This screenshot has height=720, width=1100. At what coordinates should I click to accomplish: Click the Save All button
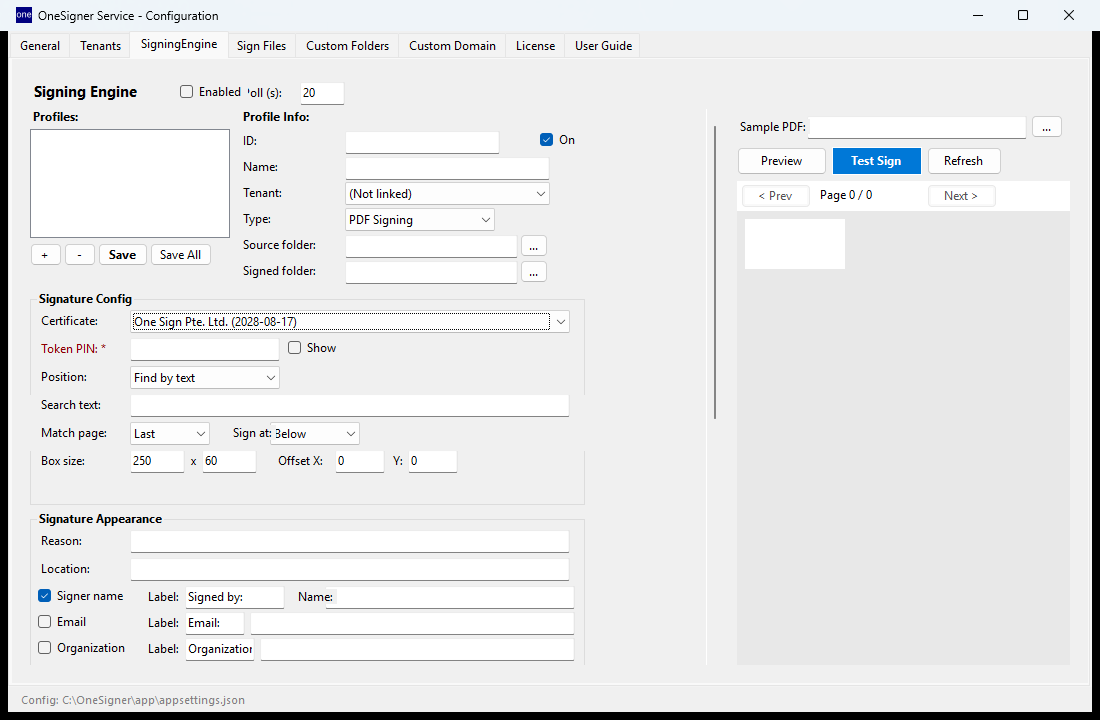[180, 255]
